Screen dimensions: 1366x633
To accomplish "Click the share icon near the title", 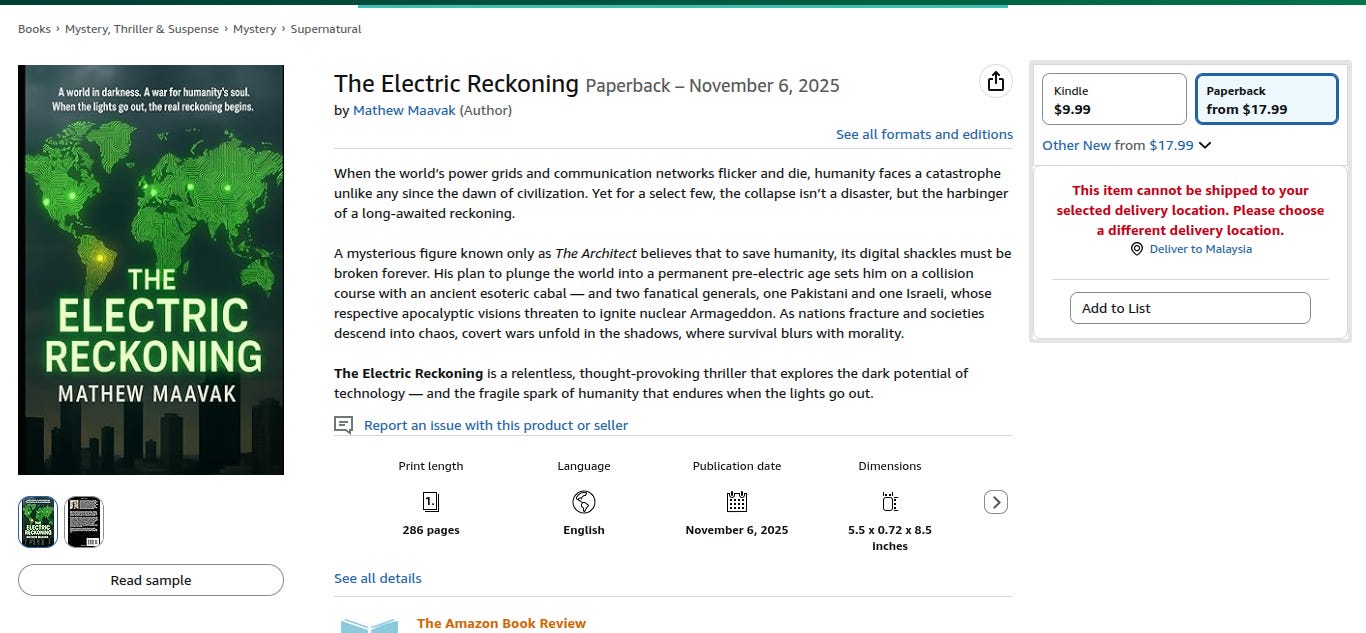I will 995,82.
